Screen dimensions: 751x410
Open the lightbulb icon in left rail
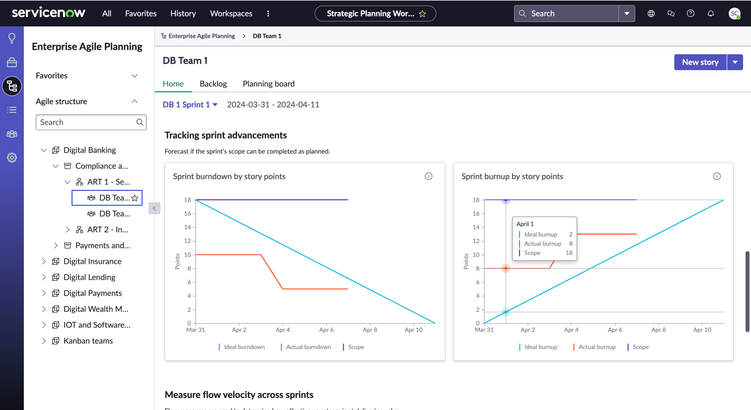click(12, 38)
